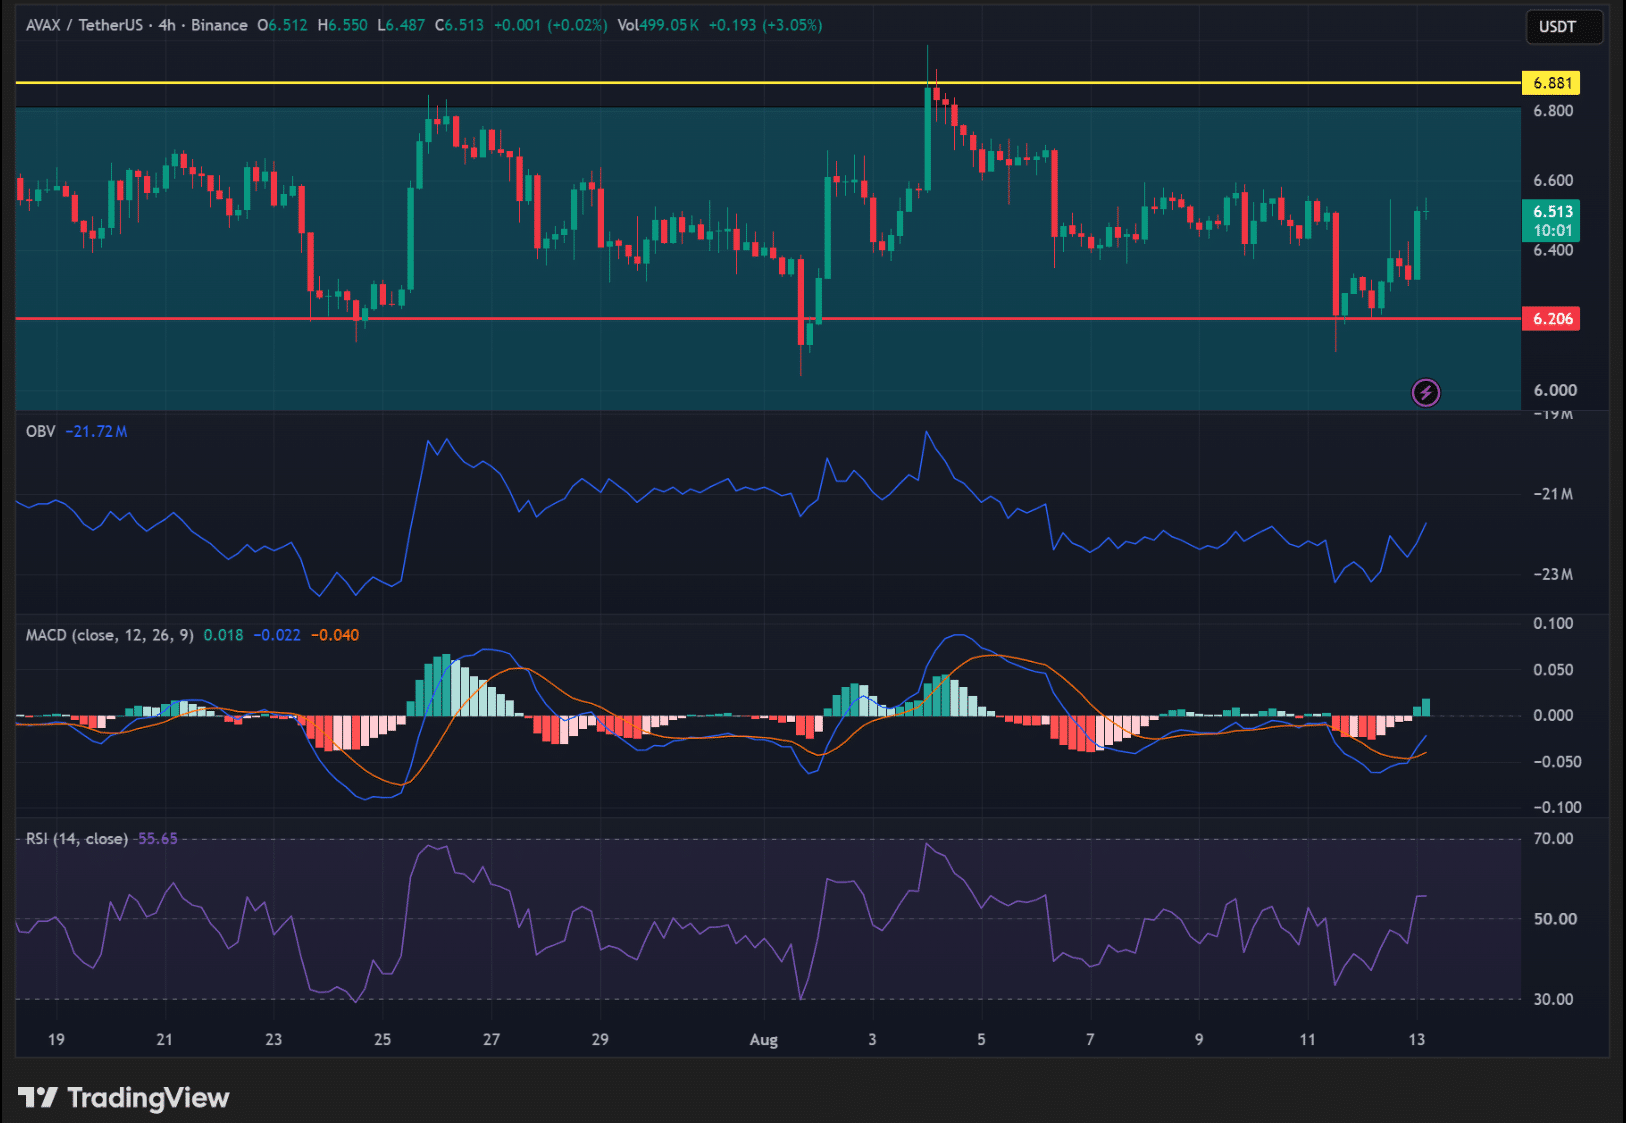Click the 19 date marker on time axis
The image size is (1626, 1123).
[x=56, y=1040]
